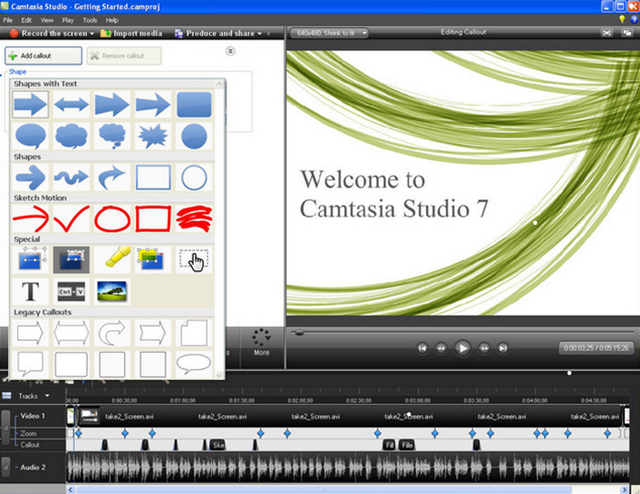The width and height of the screenshot is (640, 494).
Task: Click Import media button
Action: (131, 33)
